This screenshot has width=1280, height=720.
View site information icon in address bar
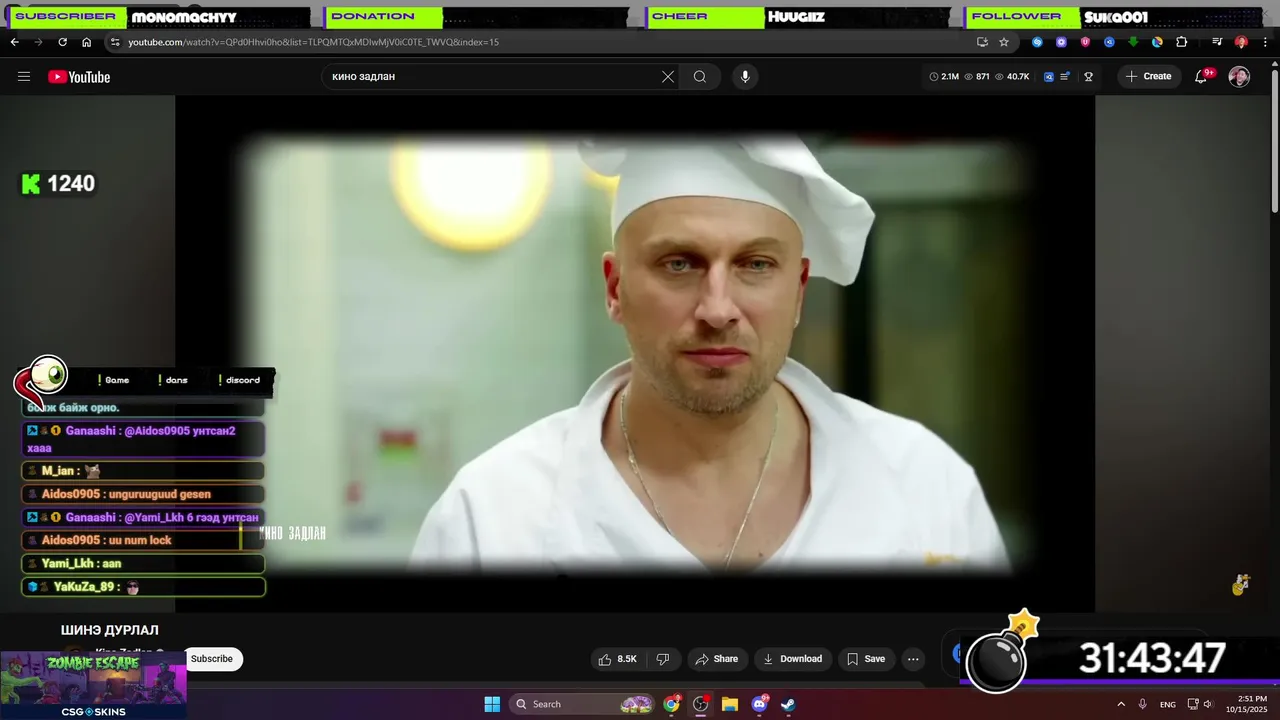pyautogui.click(x=115, y=42)
